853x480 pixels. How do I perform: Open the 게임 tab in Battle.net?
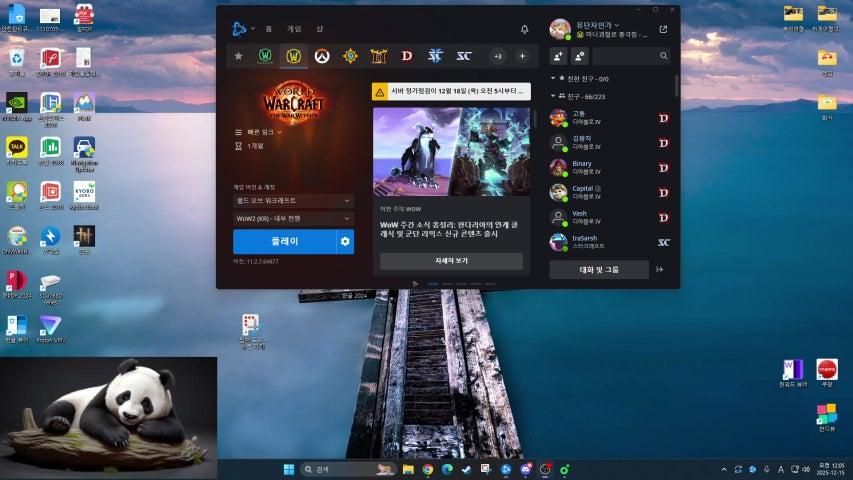tap(294, 29)
